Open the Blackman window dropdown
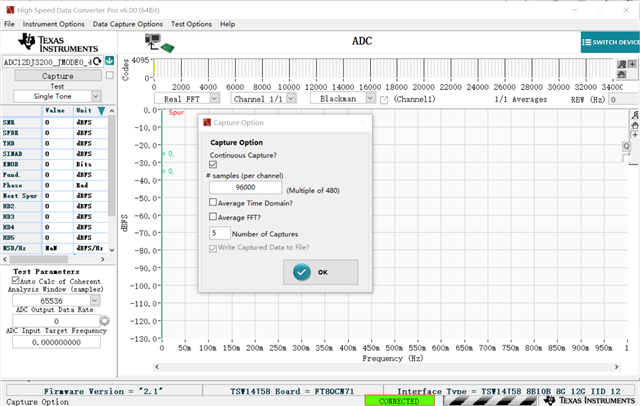The width and height of the screenshot is (640, 406). 370,98
